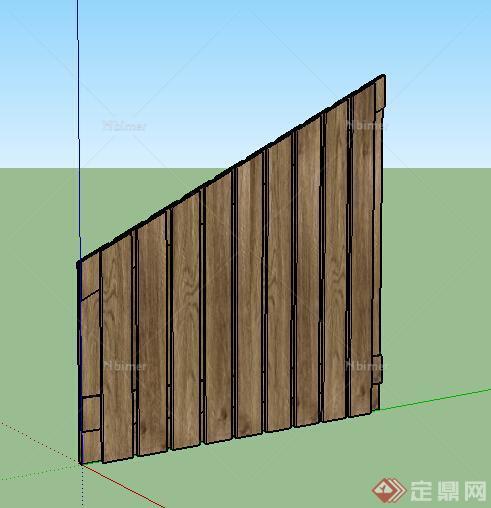
Task: Click the 定鼎网 watermark text
Action: pyautogui.click(x=448, y=491)
